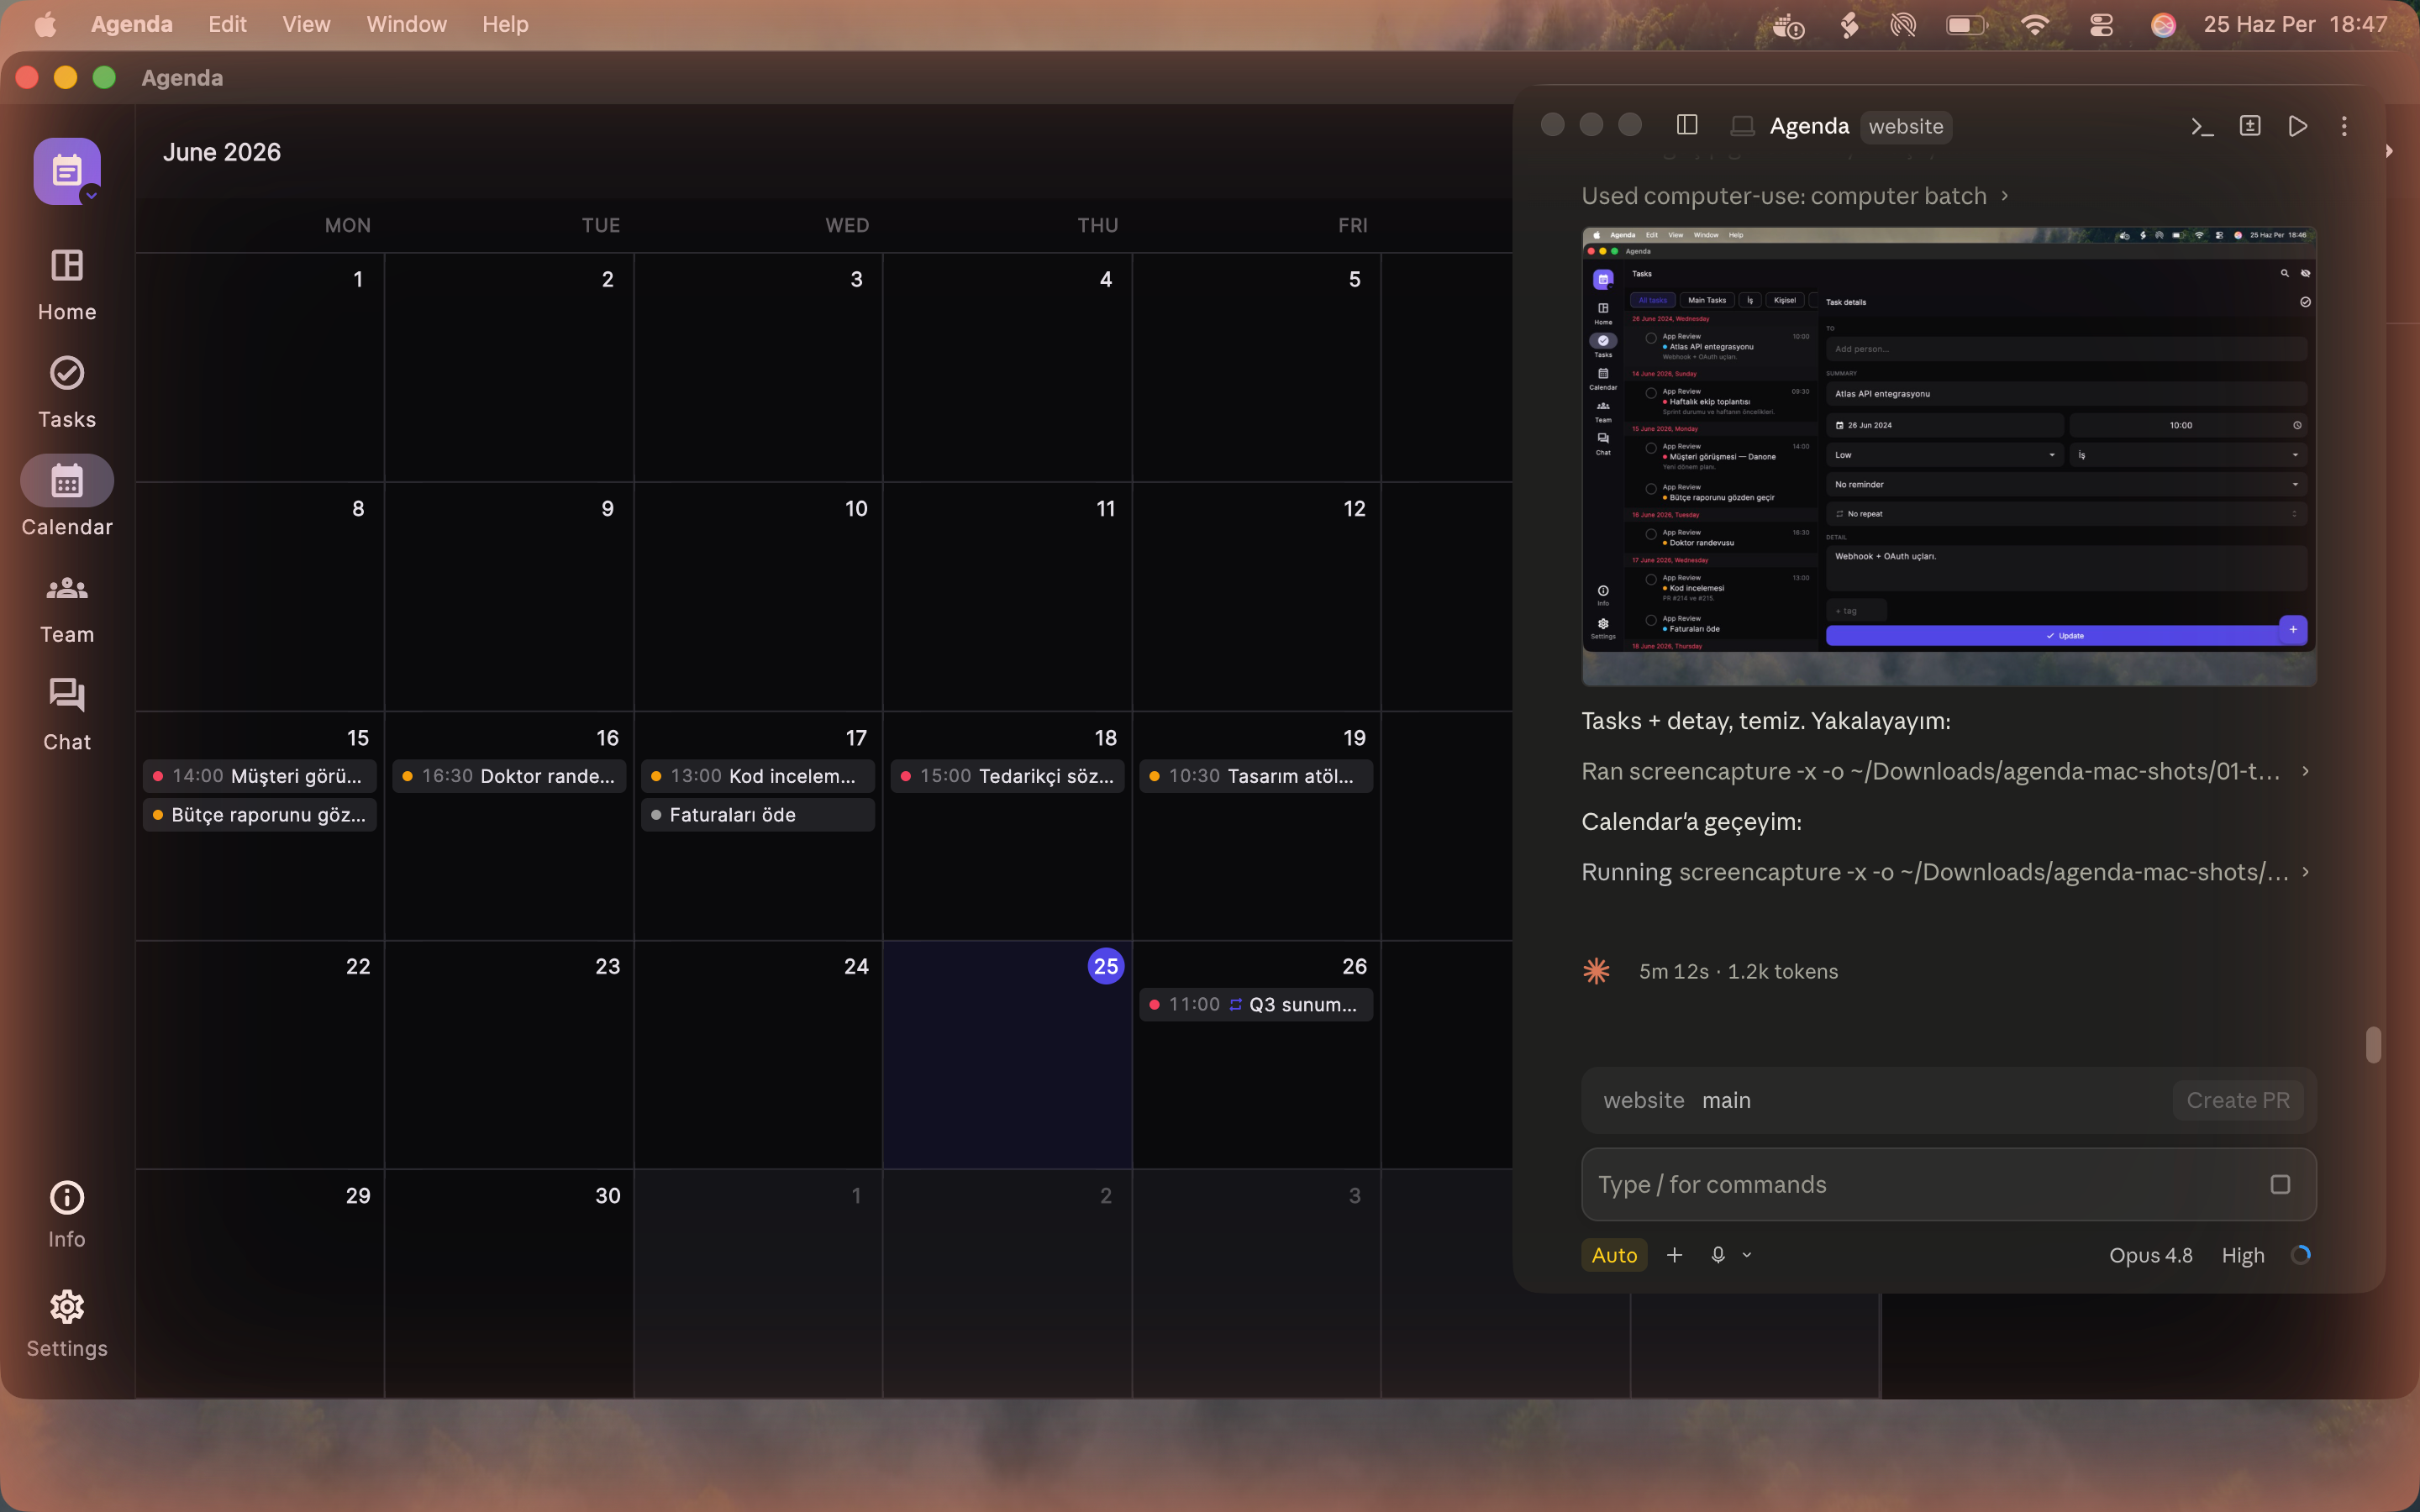Click the website tag in assistant header

click(1906, 126)
